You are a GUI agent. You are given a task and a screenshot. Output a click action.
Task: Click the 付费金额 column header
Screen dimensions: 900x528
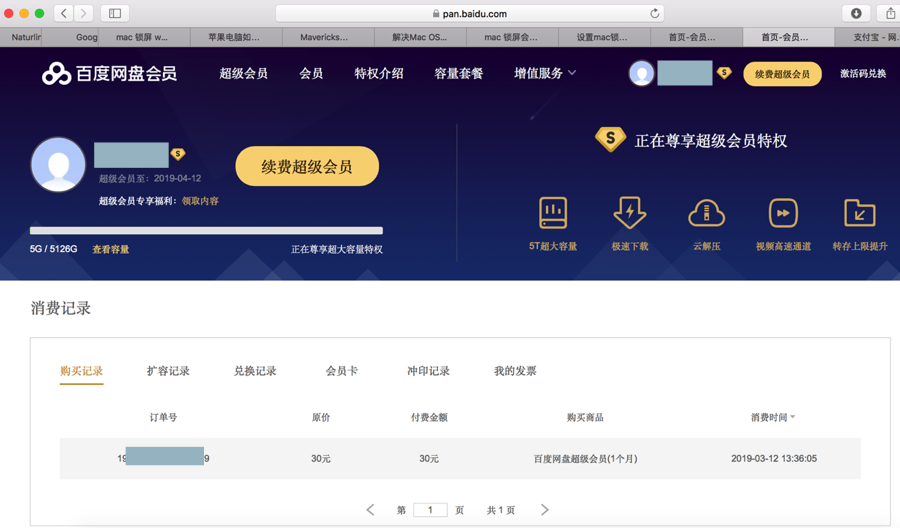pos(429,417)
